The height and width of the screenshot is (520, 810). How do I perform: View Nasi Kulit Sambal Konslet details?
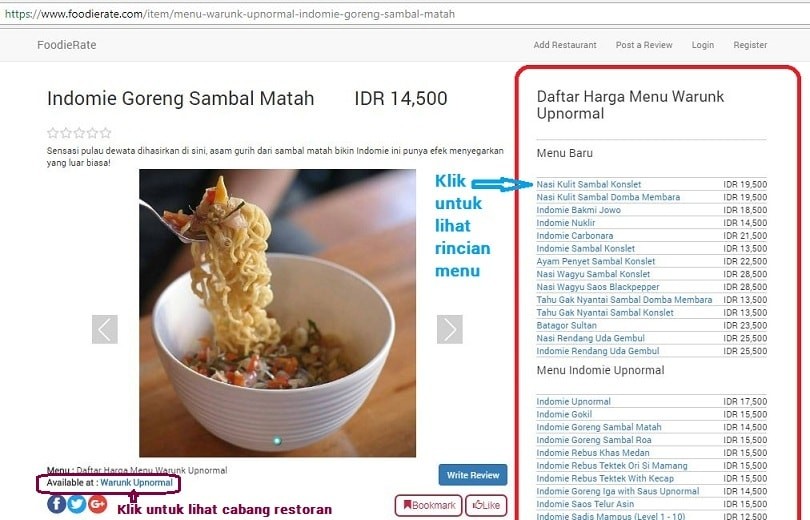click(588, 184)
